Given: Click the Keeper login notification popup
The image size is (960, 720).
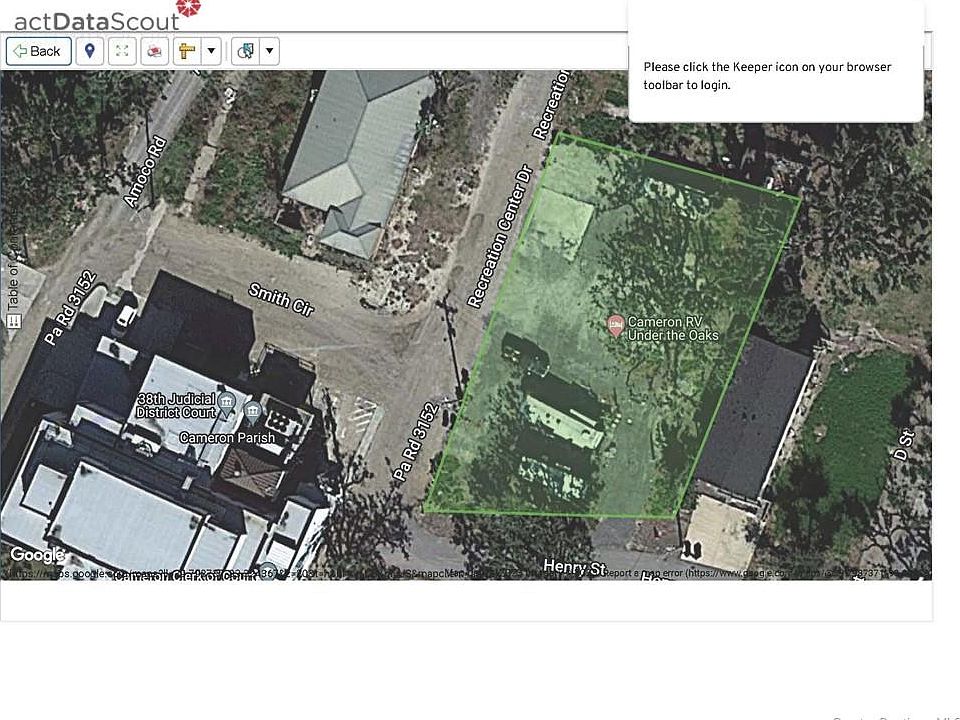Looking at the screenshot, I should click(775, 76).
